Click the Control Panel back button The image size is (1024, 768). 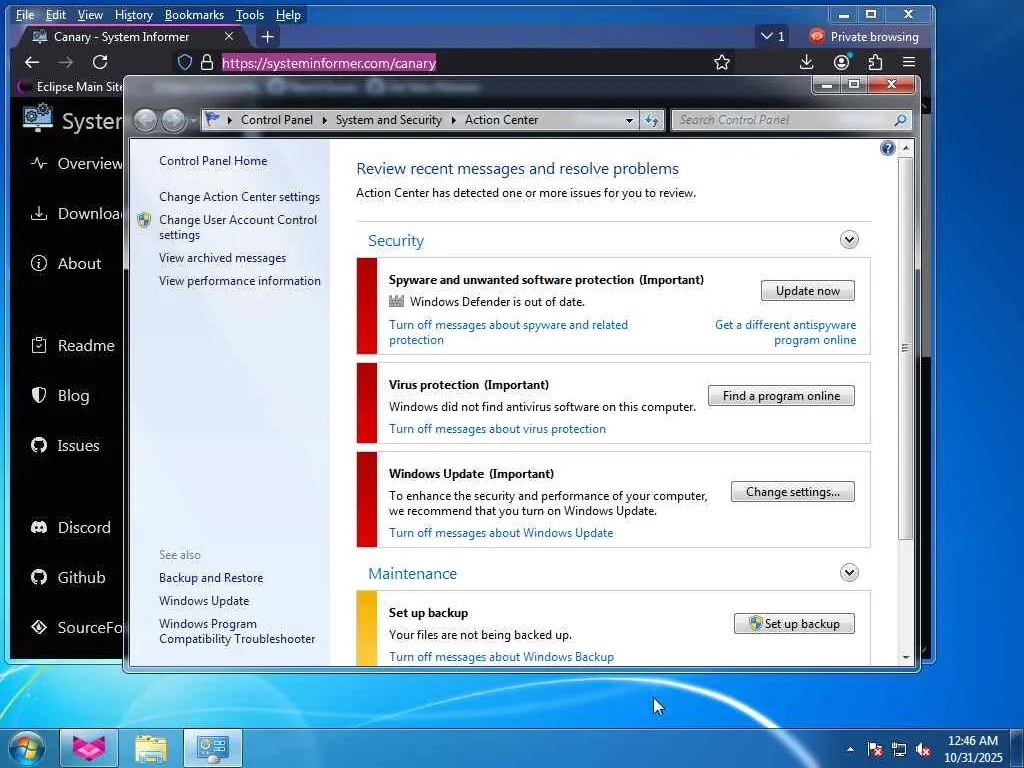[146, 120]
